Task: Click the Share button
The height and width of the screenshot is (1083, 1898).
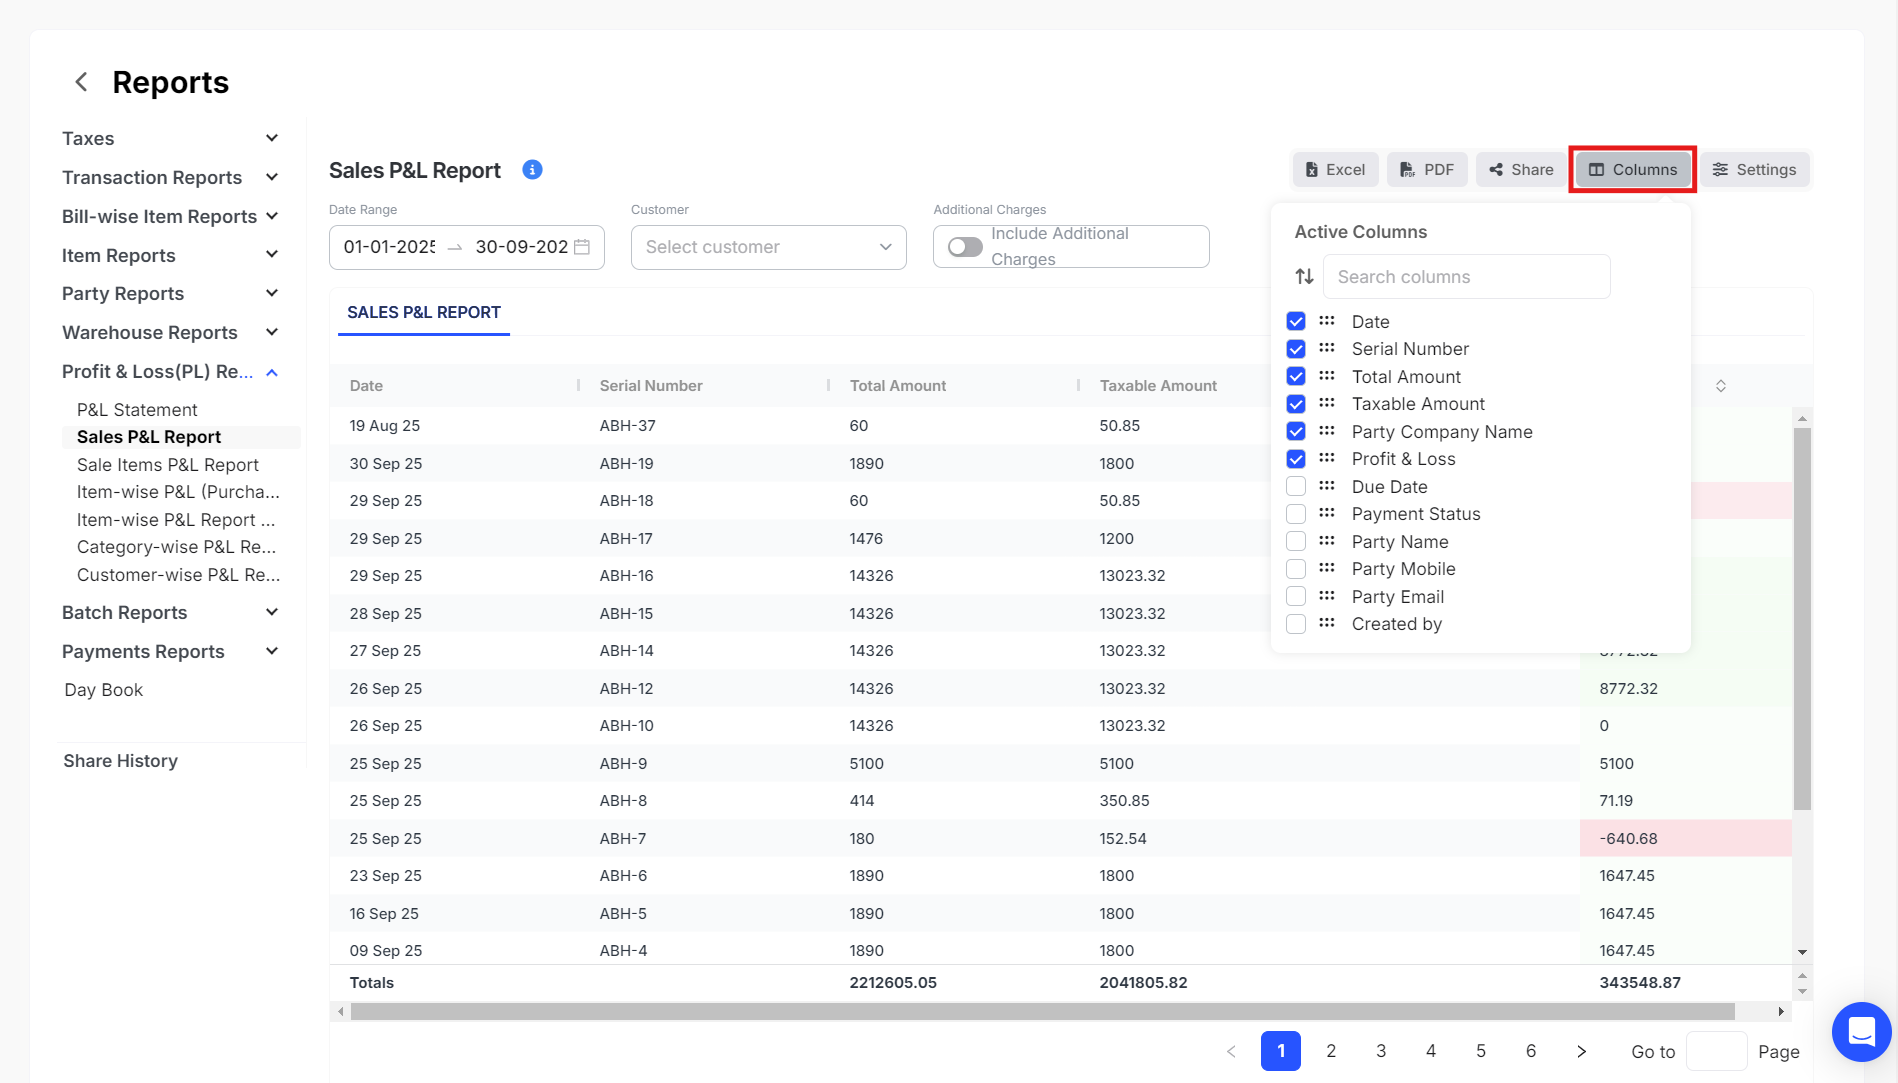Action: (1521, 170)
